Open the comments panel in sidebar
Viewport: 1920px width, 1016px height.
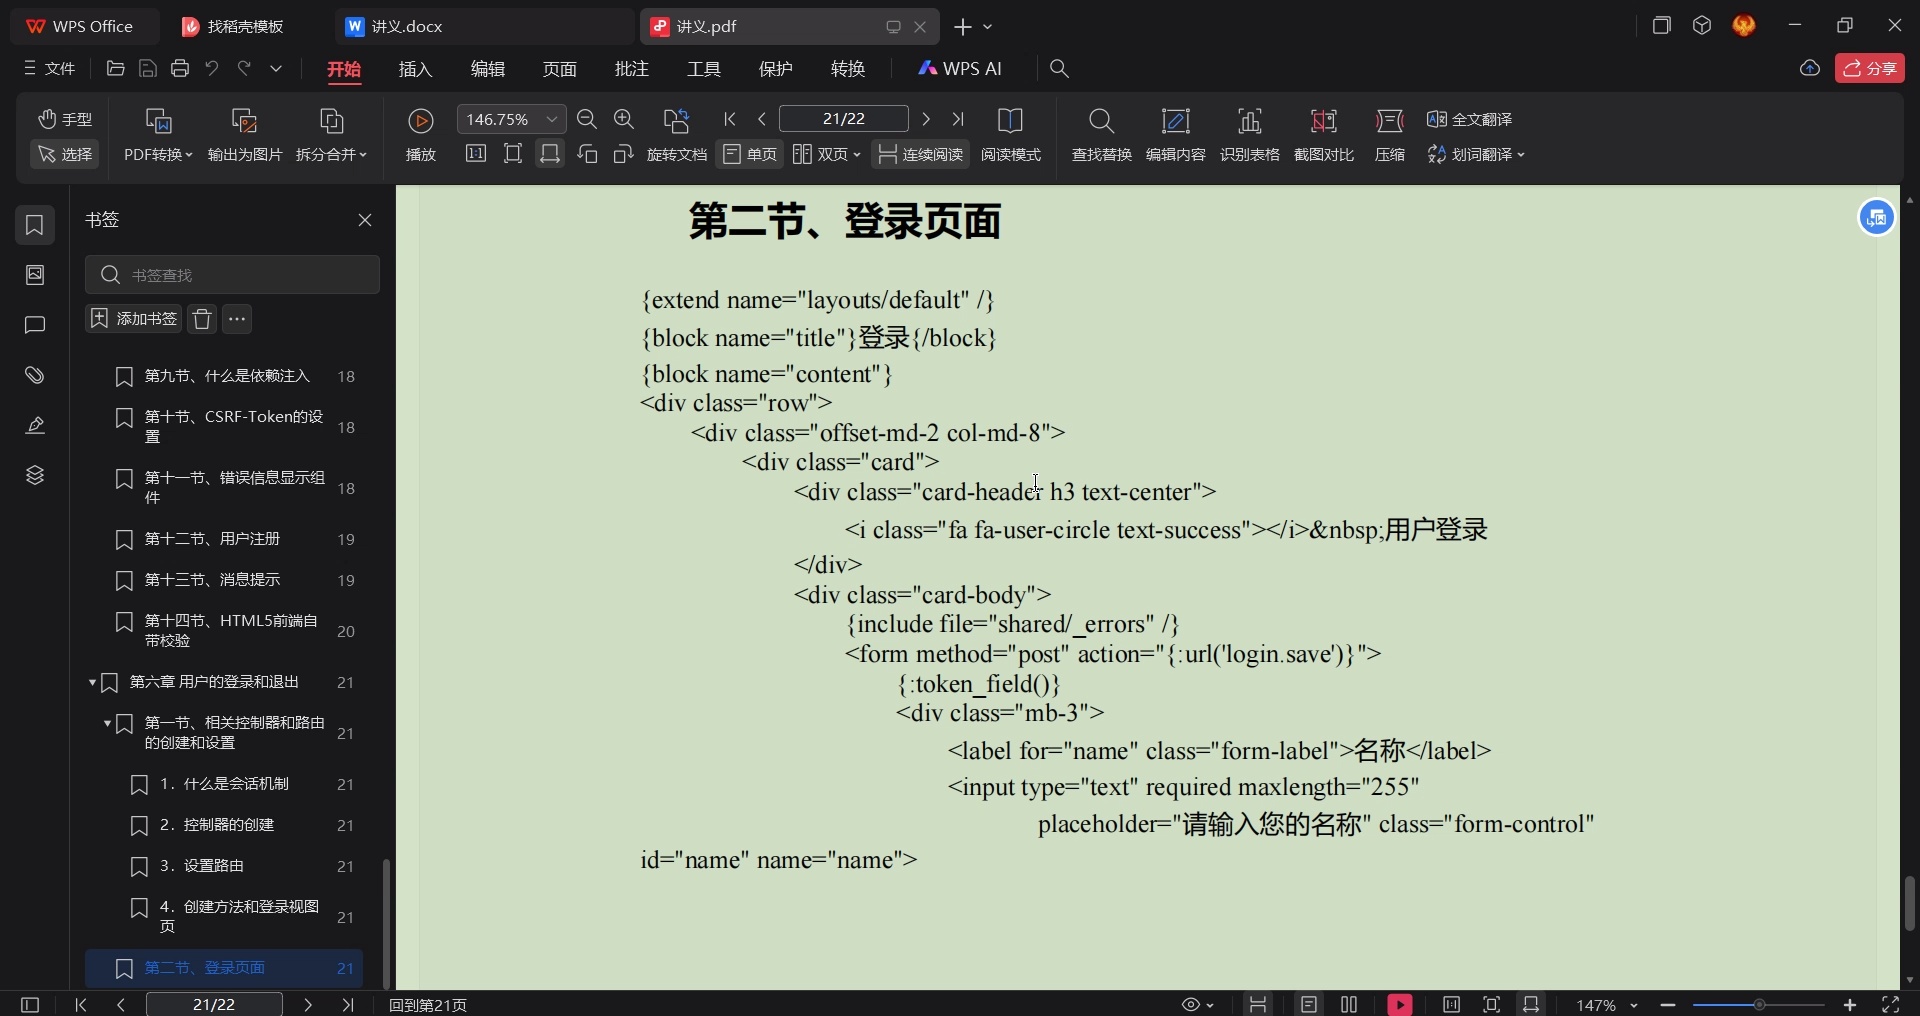click(35, 325)
